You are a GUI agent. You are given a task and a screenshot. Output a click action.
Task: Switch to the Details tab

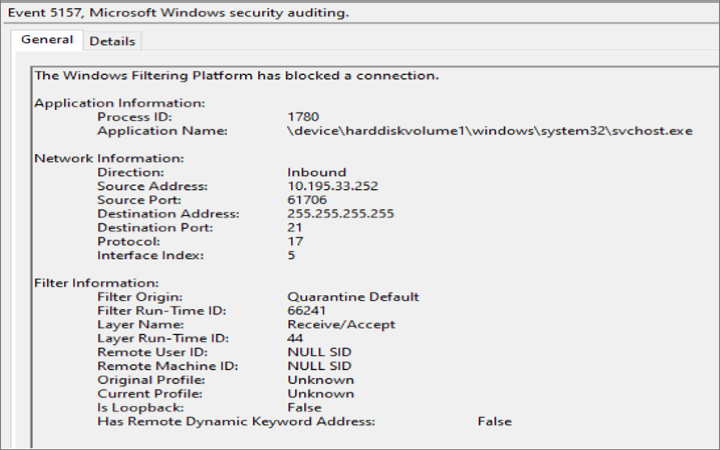[111, 41]
